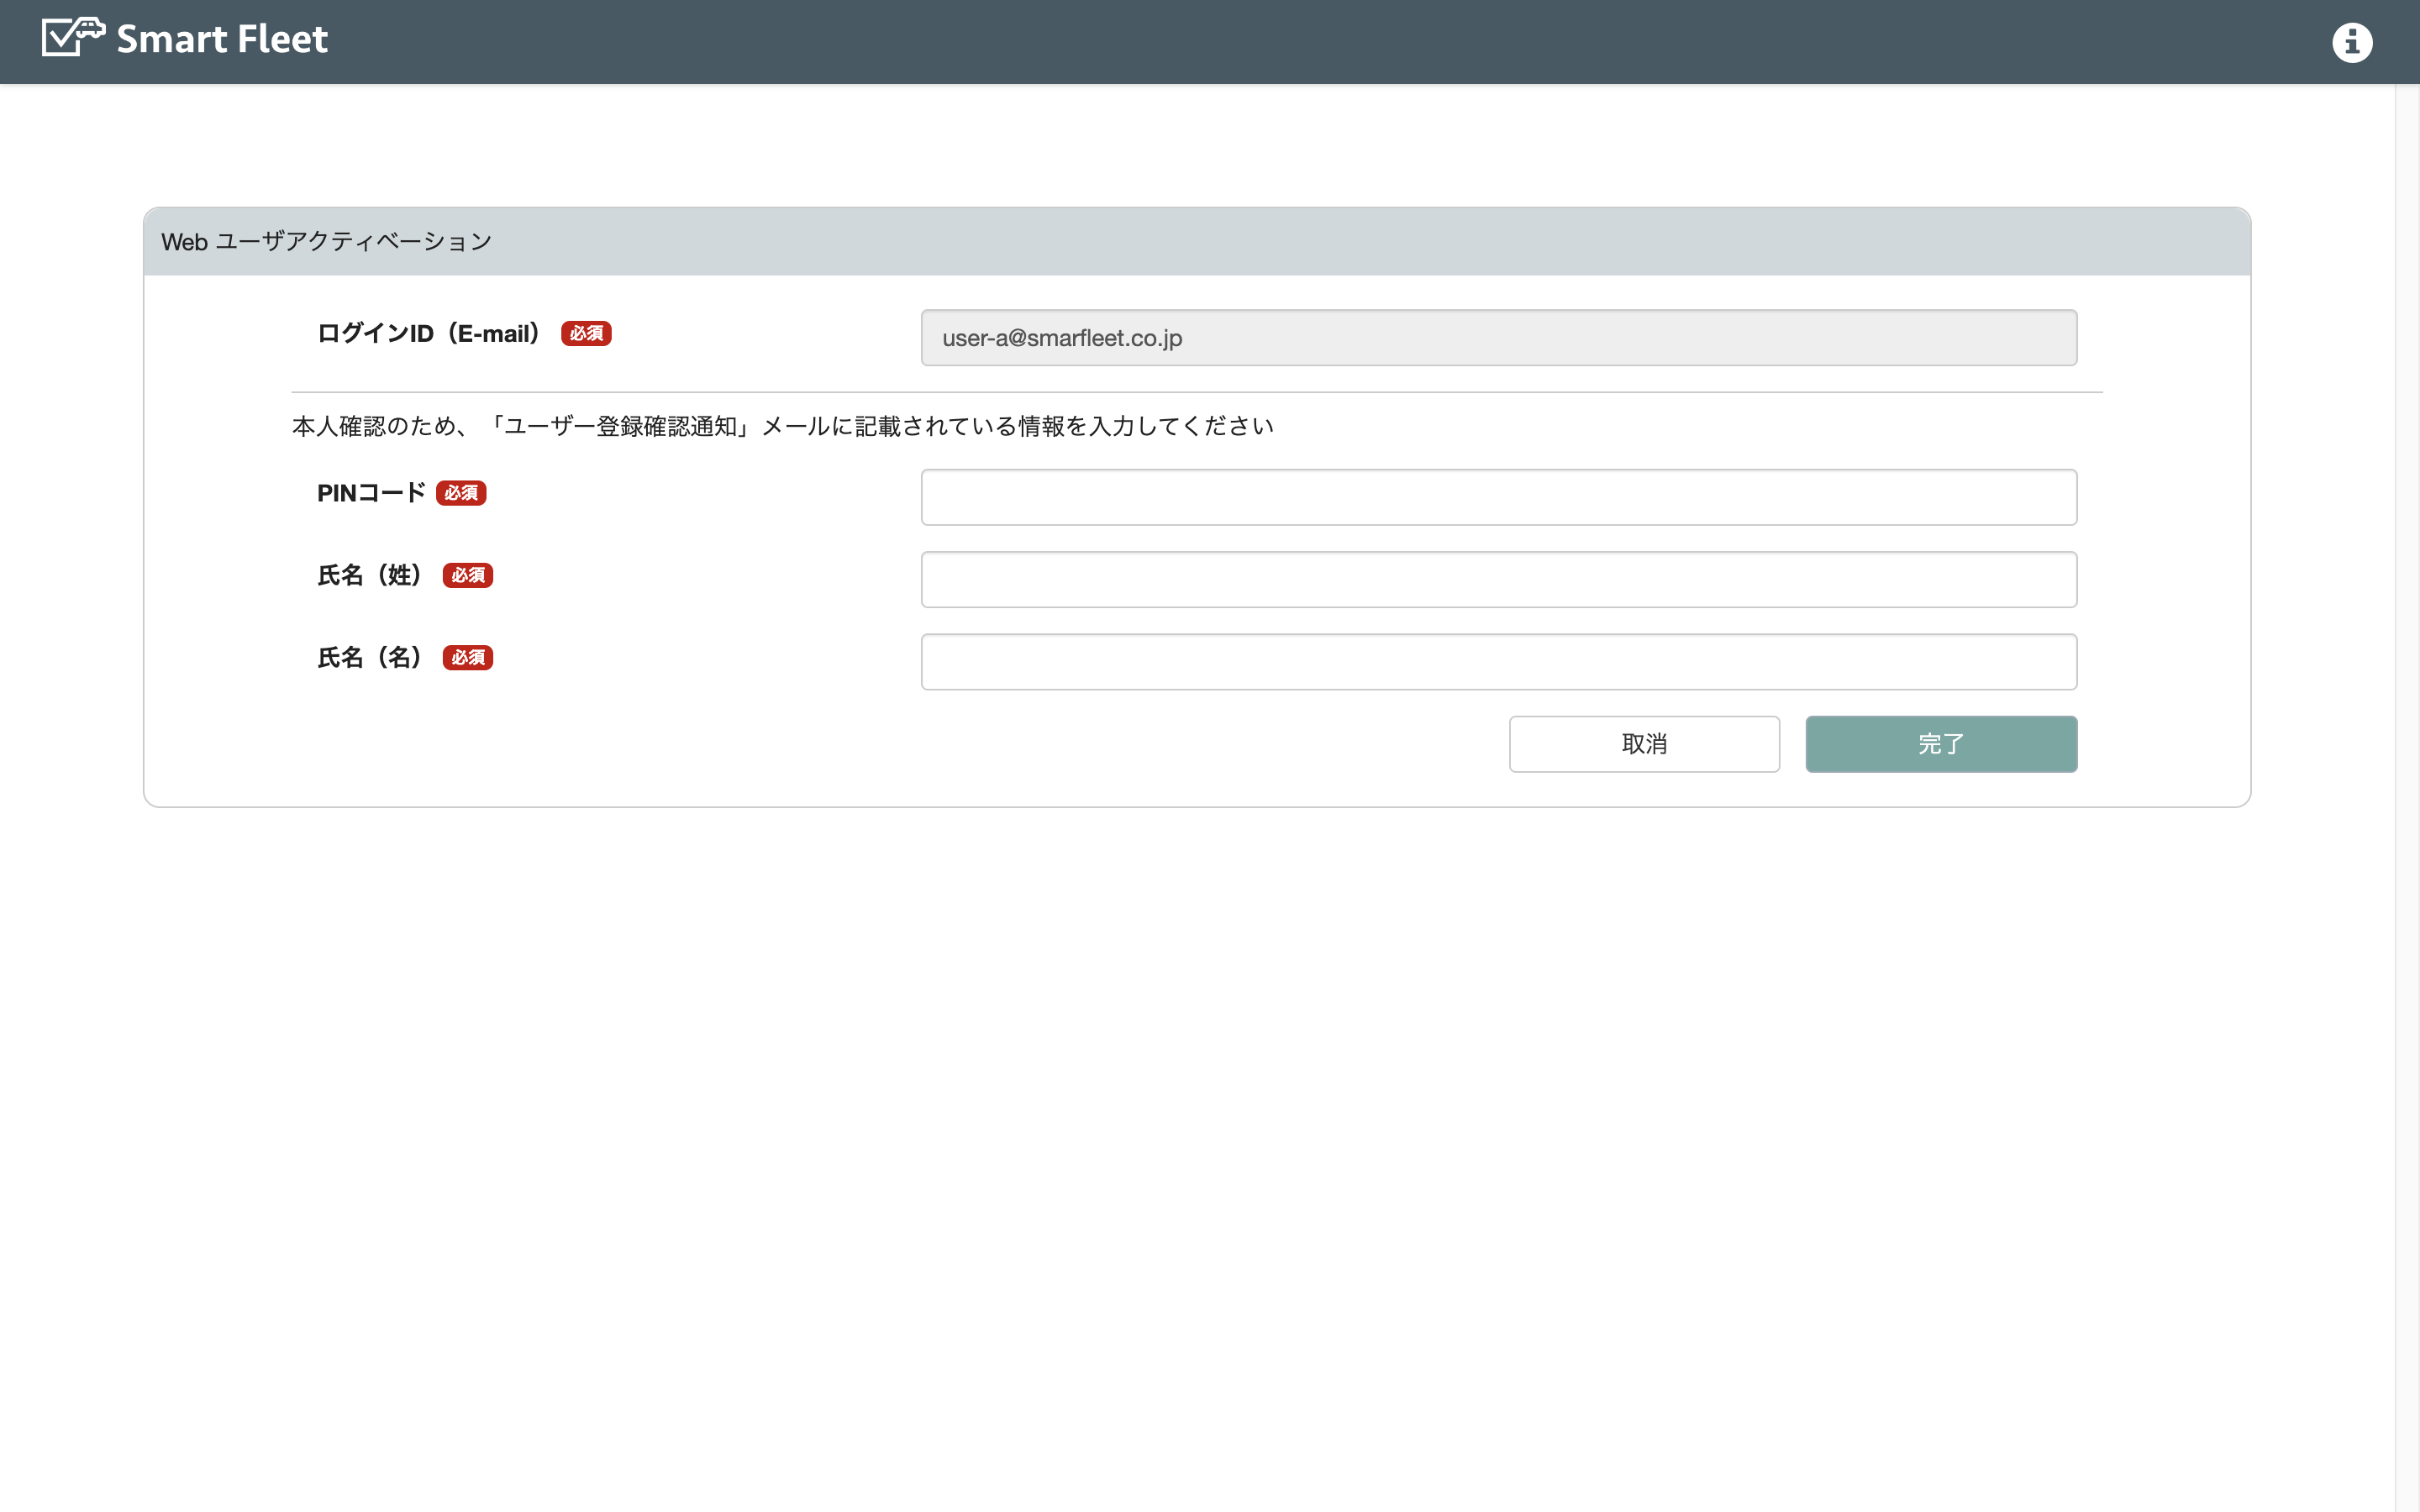Click the login ID email field
This screenshot has height=1512, width=2420.
[1498, 338]
